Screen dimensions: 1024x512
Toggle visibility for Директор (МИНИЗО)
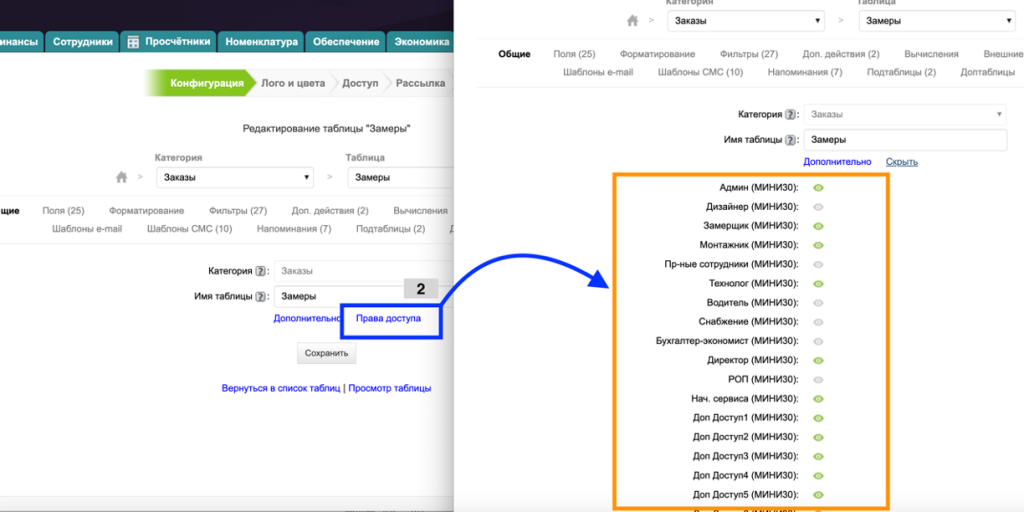[818, 360]
